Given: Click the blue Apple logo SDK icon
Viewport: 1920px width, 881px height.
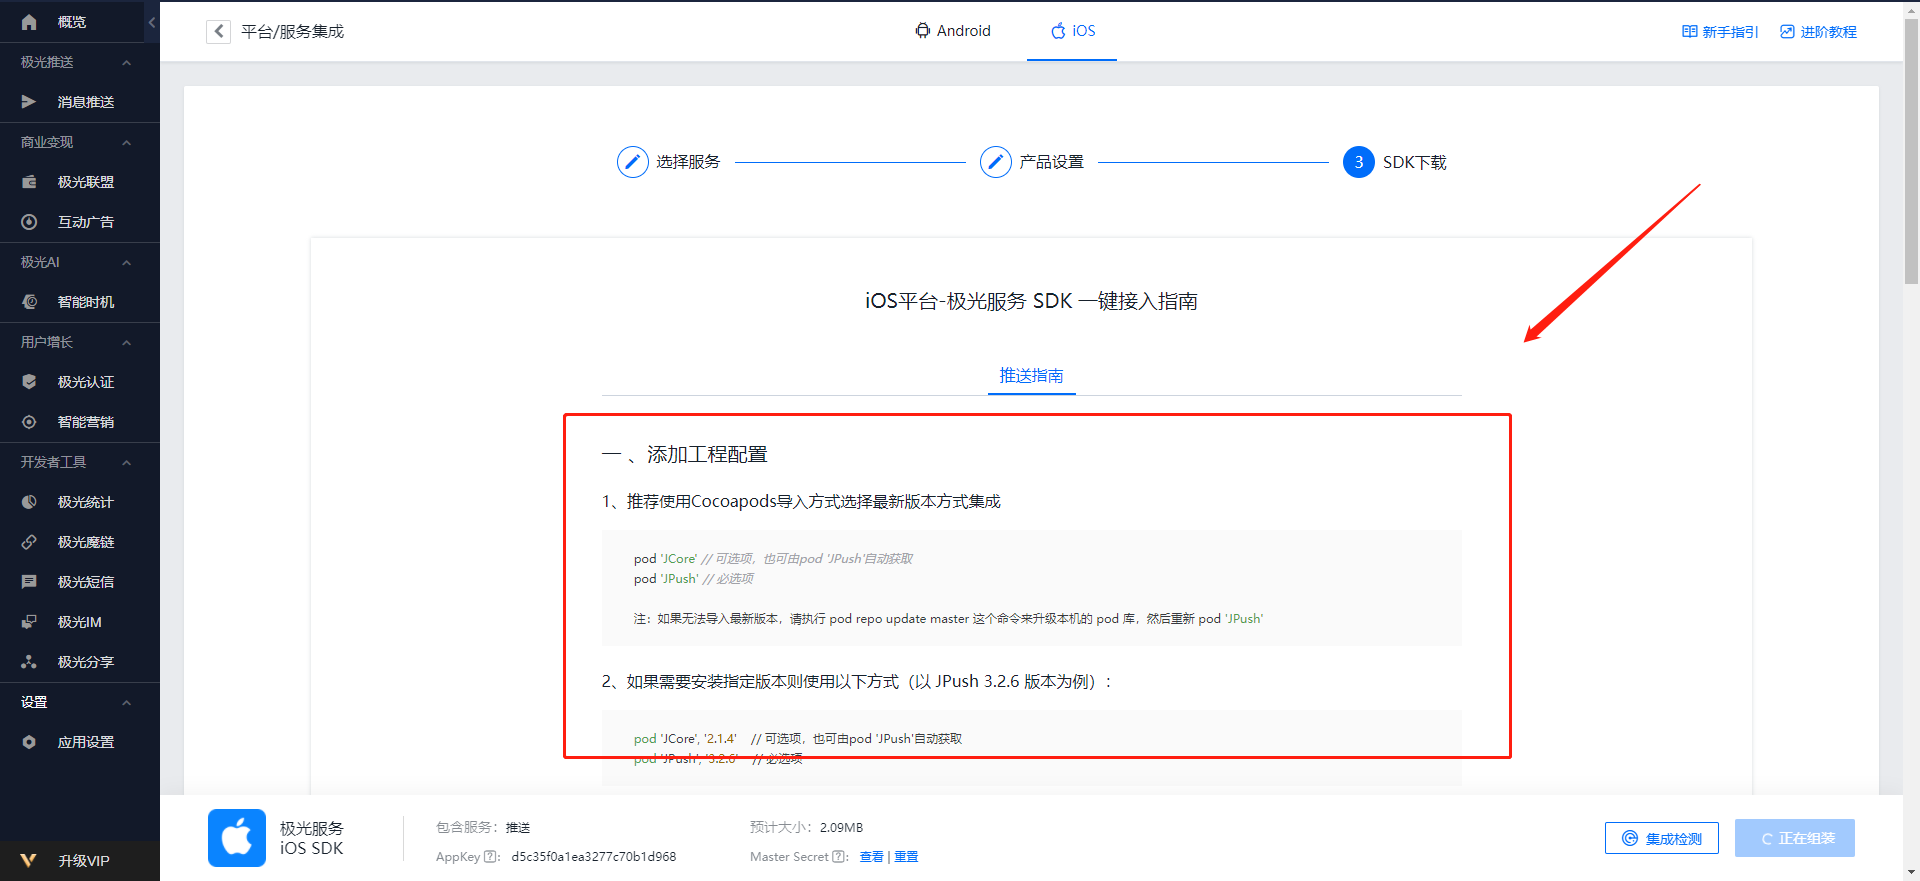Looking at the screenshot, I should [x=237, y=837].
